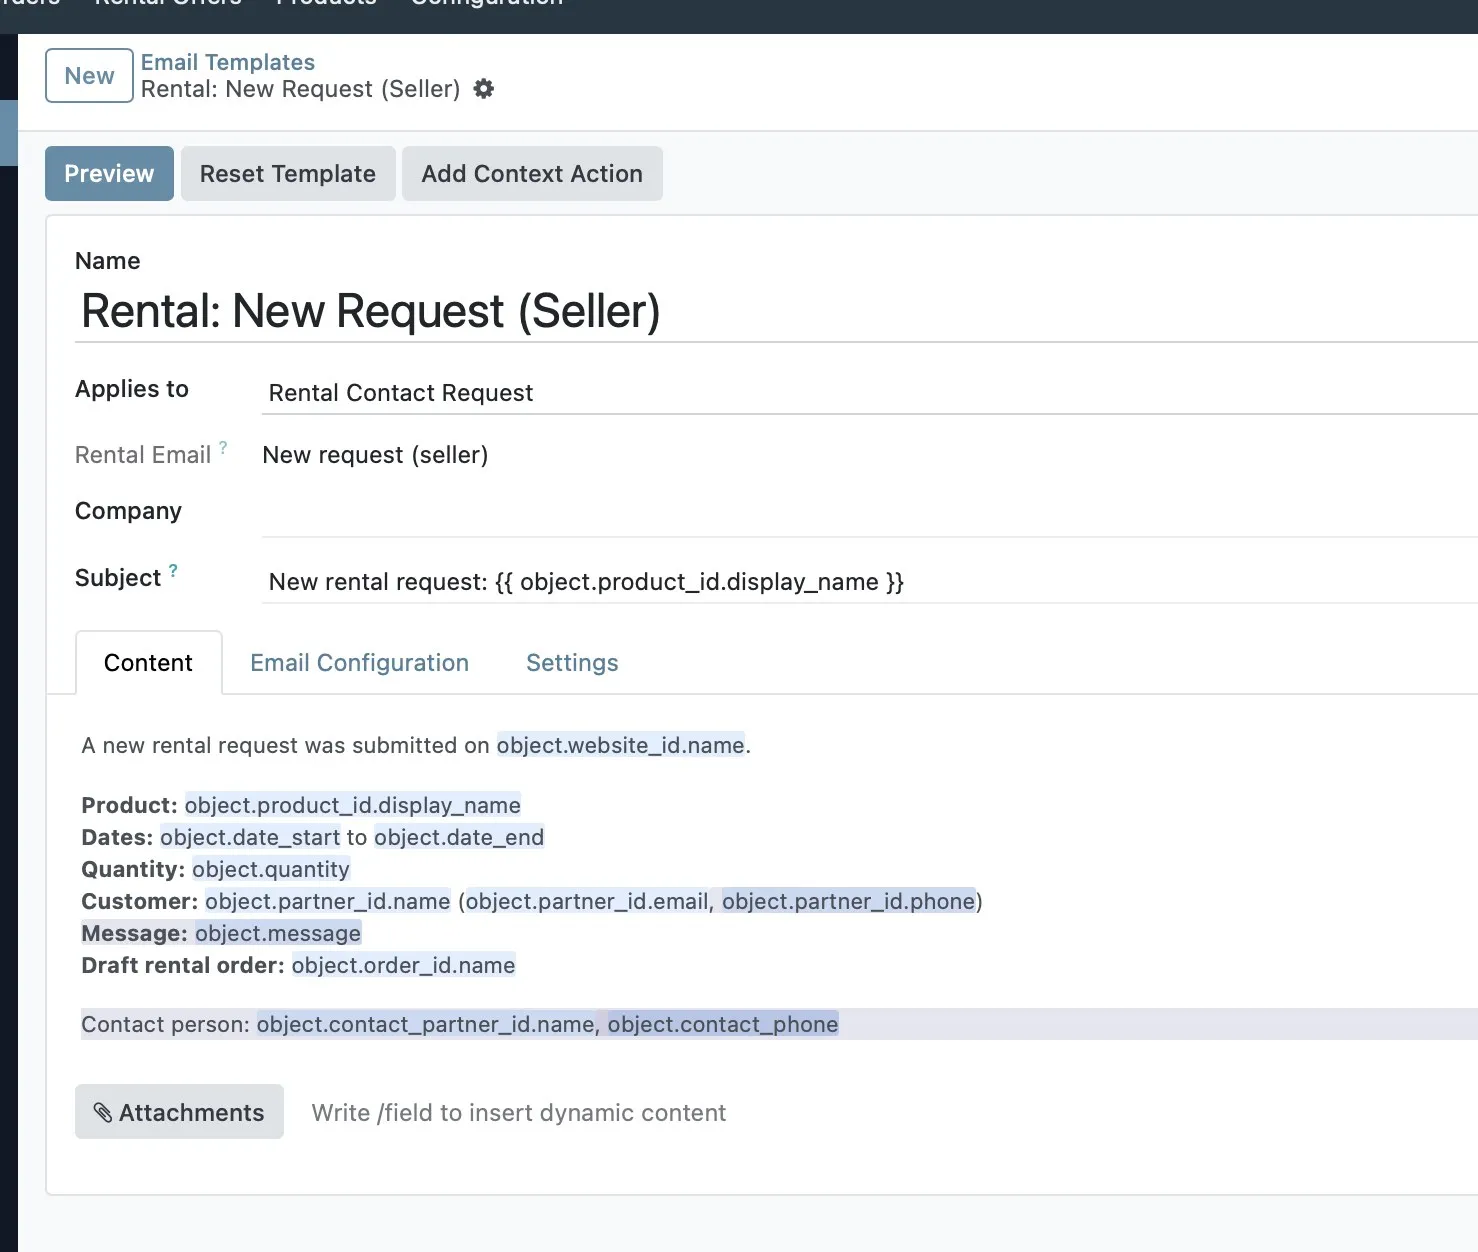This screenshot has width=1478, height=1252.
Task: Go back to Email Templates breadcrumb
Action: click(x=228, y=62)
